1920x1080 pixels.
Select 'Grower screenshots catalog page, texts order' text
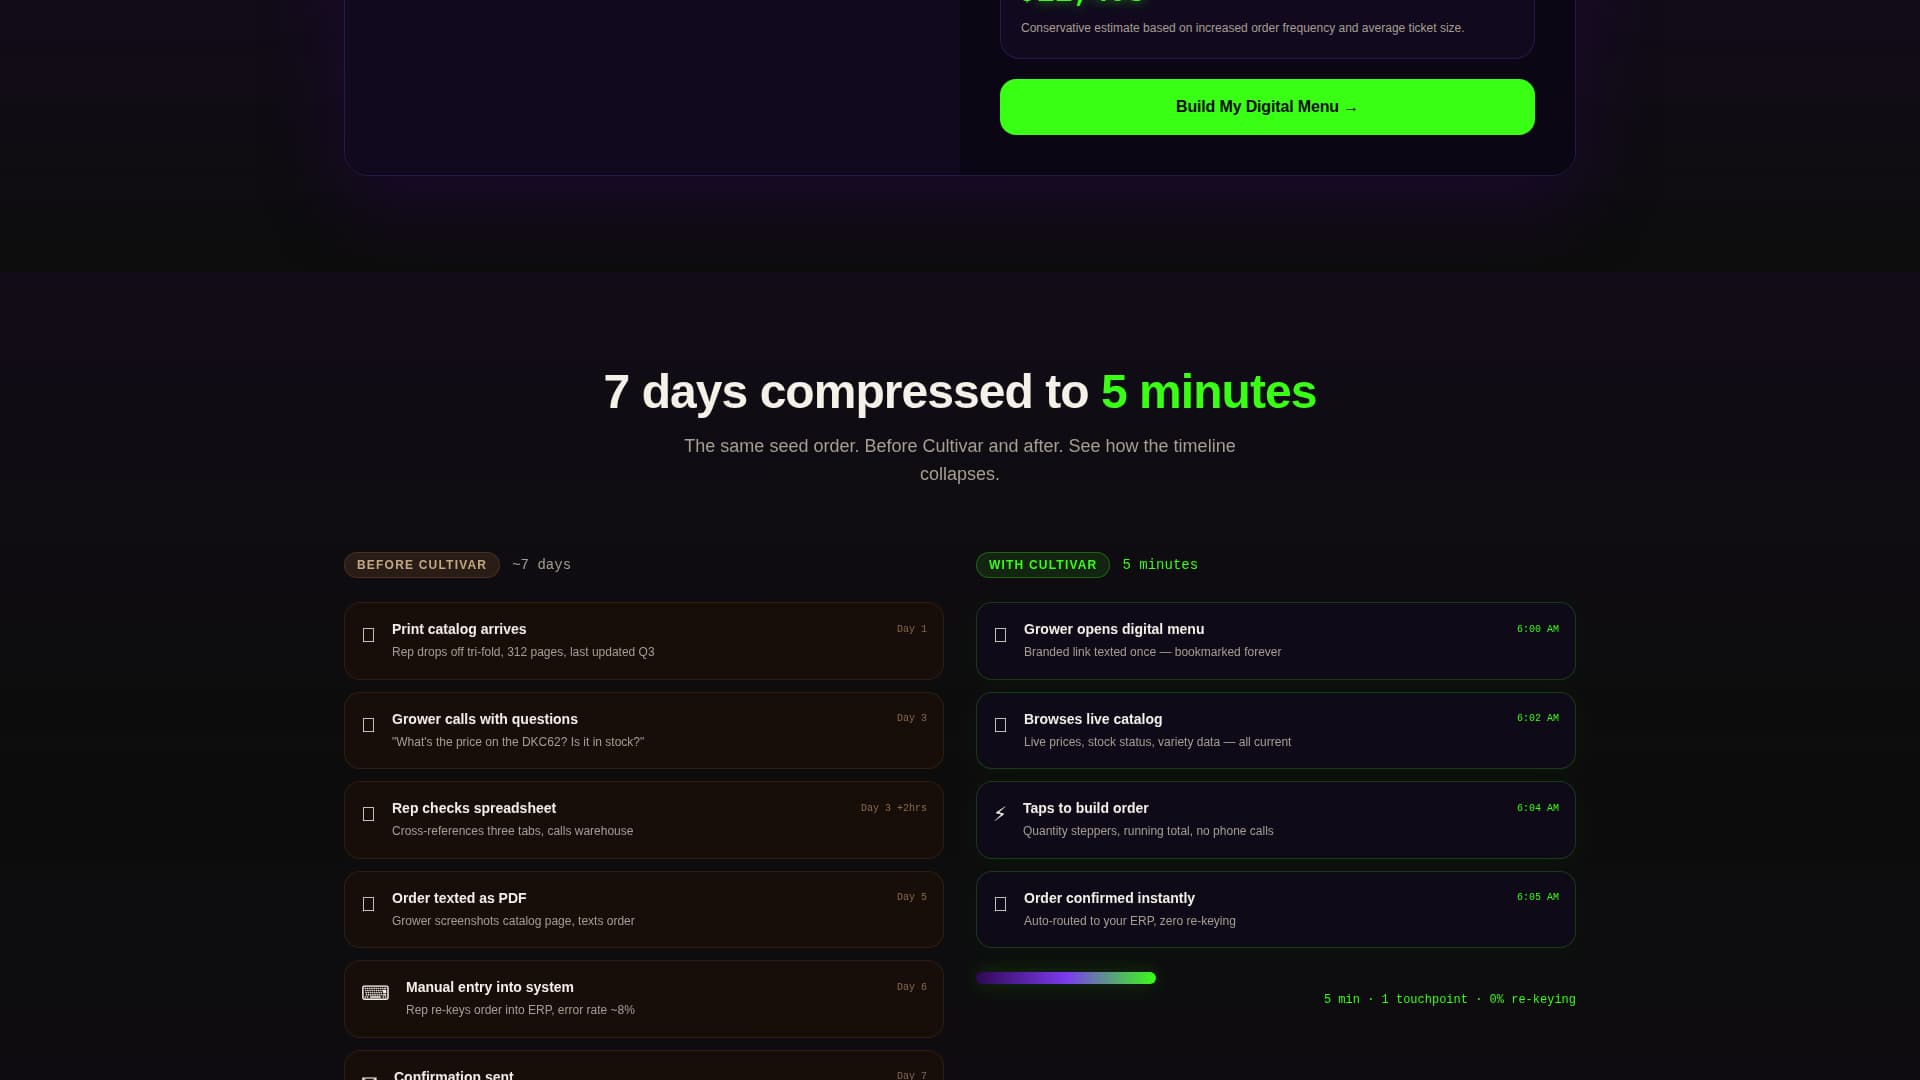point(513,921)
